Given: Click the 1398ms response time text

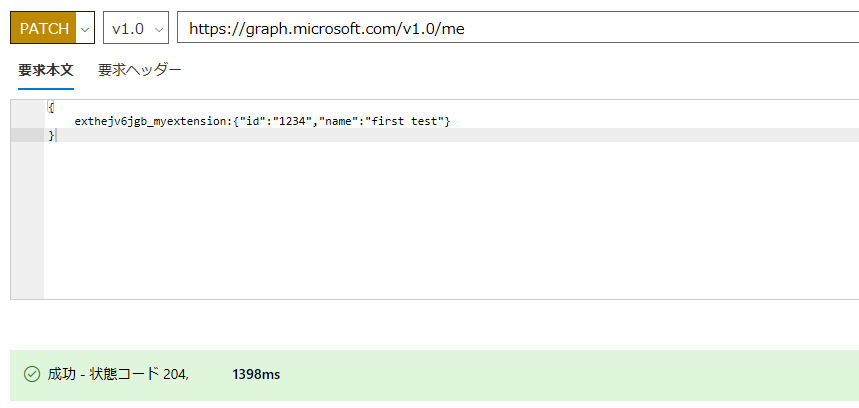Looking at the screenshot, I should (x=256, y=375).
